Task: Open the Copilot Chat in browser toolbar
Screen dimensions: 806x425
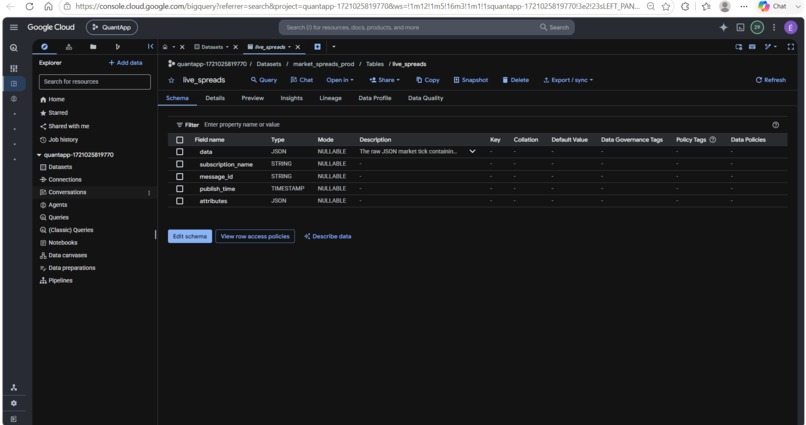Action: pyautogui.click(x=773, y=6)
